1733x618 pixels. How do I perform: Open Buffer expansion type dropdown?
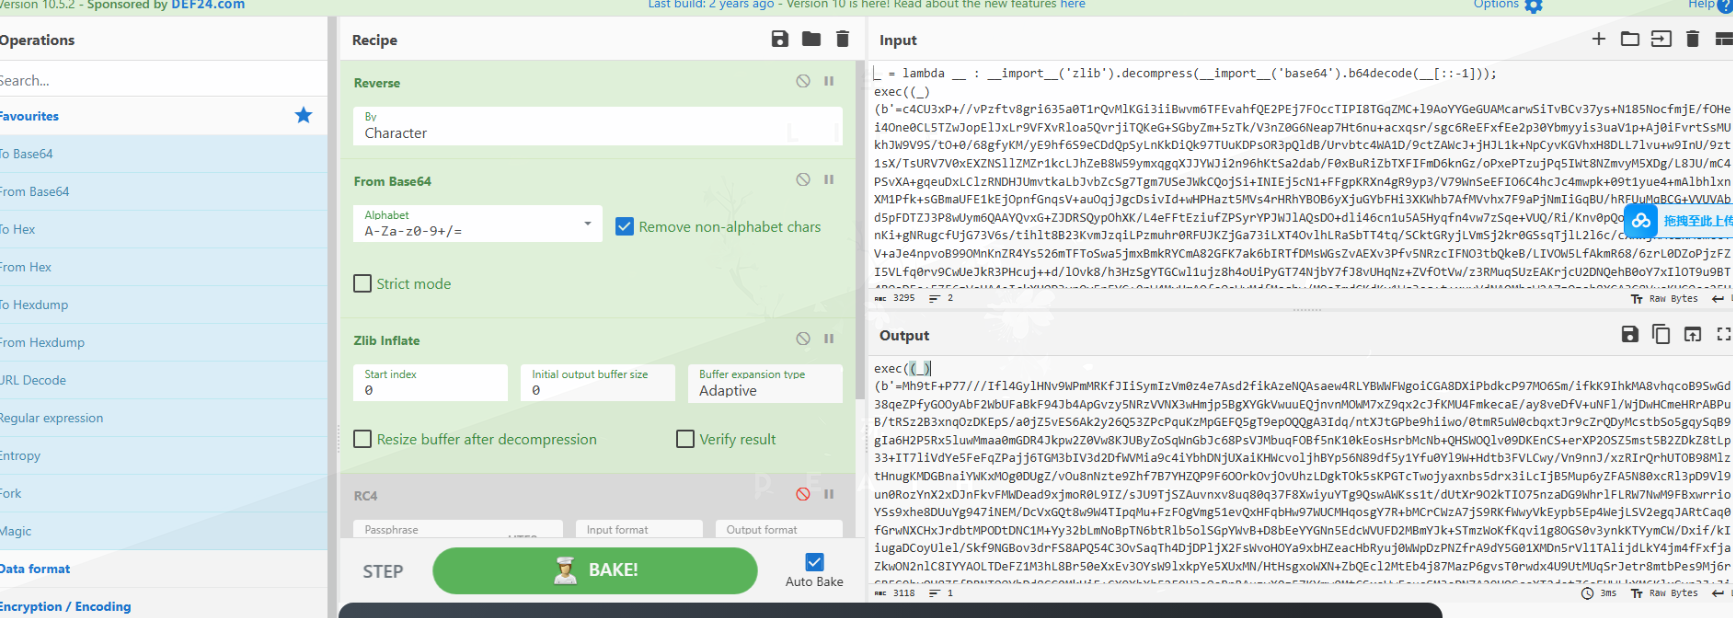coord(764,383)
